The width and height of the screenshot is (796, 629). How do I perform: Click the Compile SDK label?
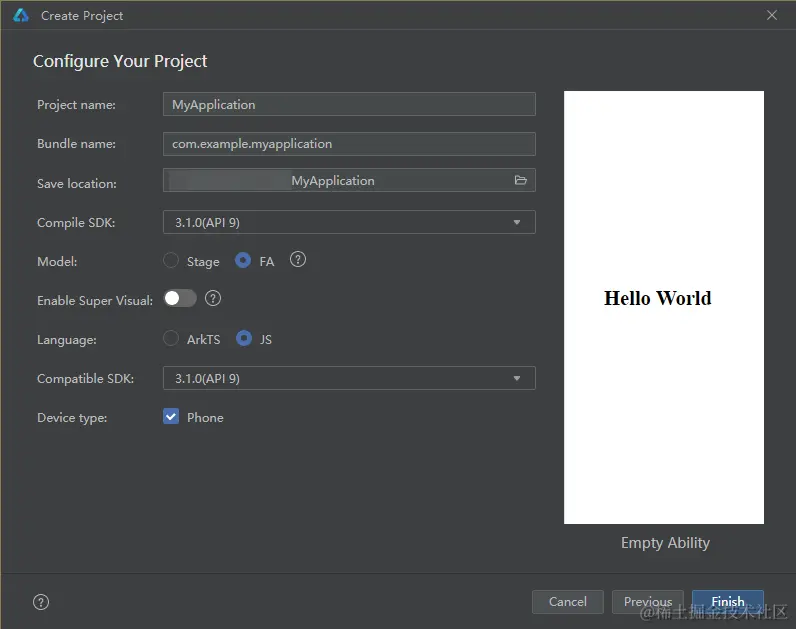76,223
